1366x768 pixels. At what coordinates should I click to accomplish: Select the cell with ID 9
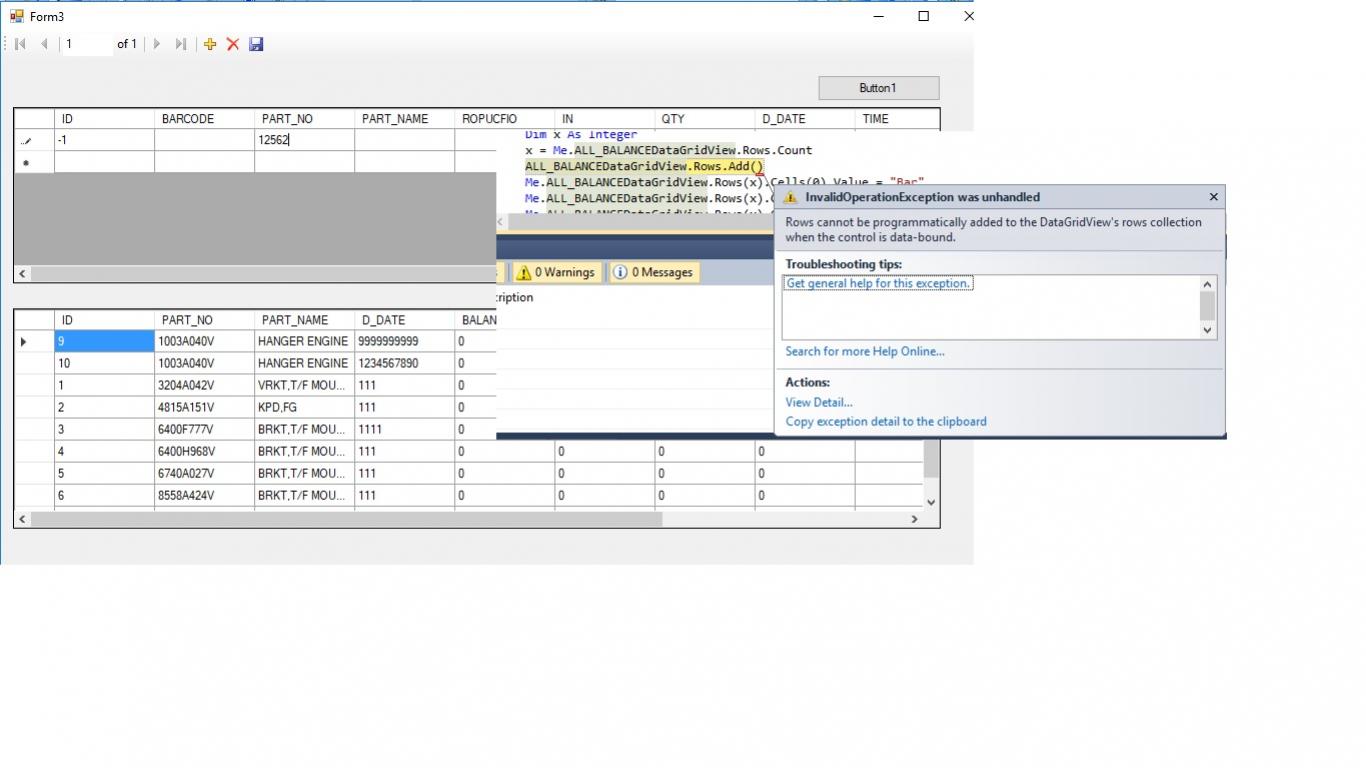click(x=104, y=341)
